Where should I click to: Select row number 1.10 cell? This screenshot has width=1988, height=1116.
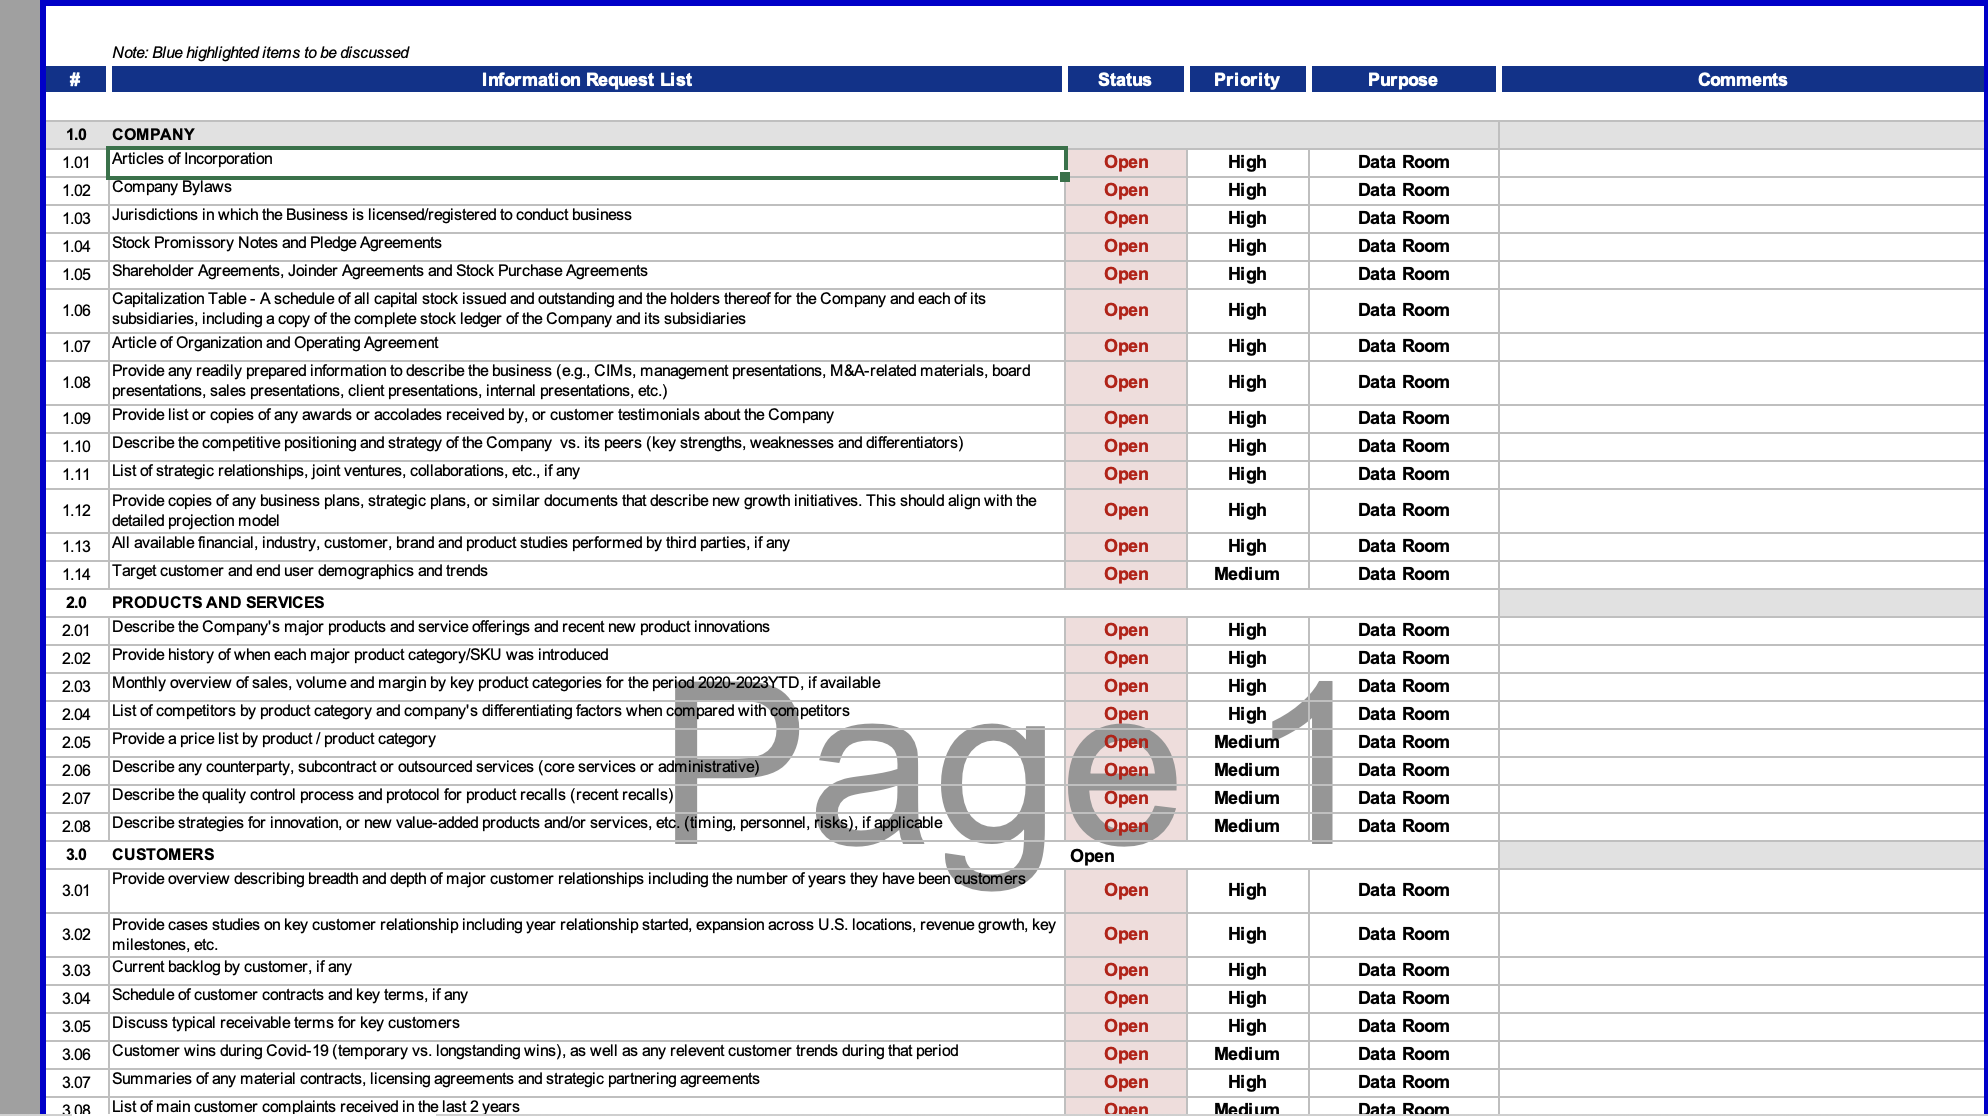pos(76,446)
